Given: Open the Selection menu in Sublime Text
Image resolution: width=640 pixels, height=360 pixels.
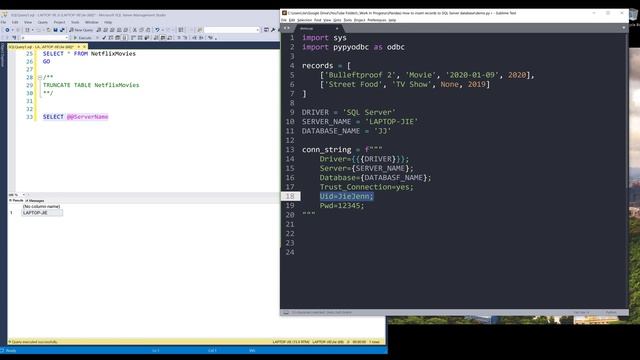Looking at the screenshot, I should [x=304, y=20].
